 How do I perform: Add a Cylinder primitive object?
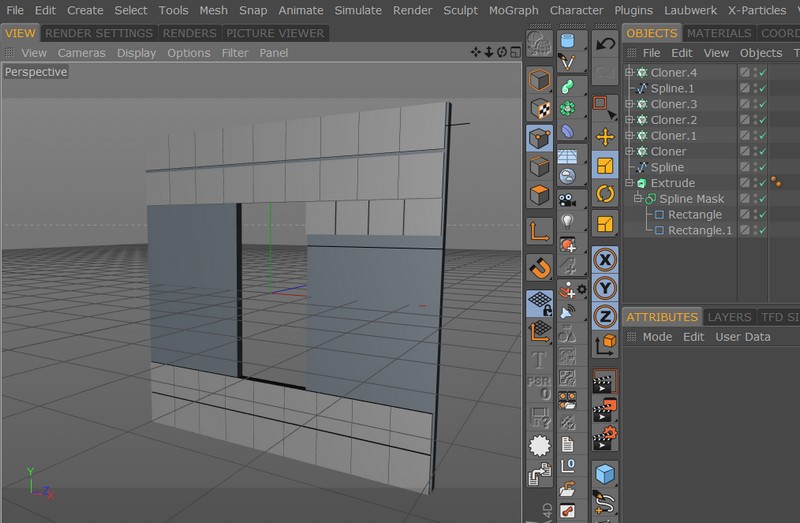point(568,40)
